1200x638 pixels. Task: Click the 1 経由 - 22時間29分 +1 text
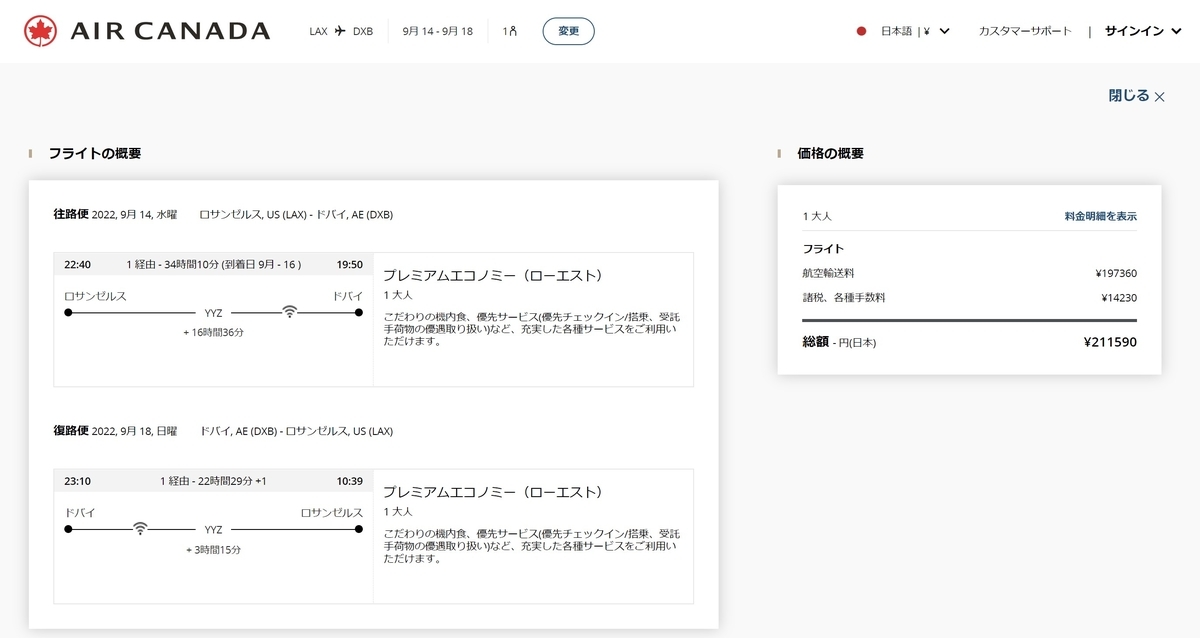213,481
